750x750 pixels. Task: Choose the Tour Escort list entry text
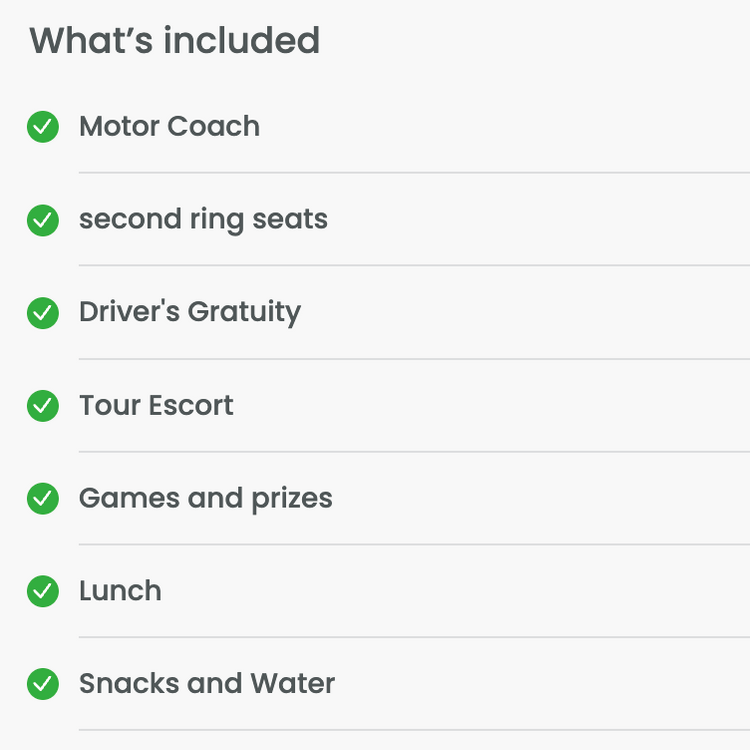[156, 406]
